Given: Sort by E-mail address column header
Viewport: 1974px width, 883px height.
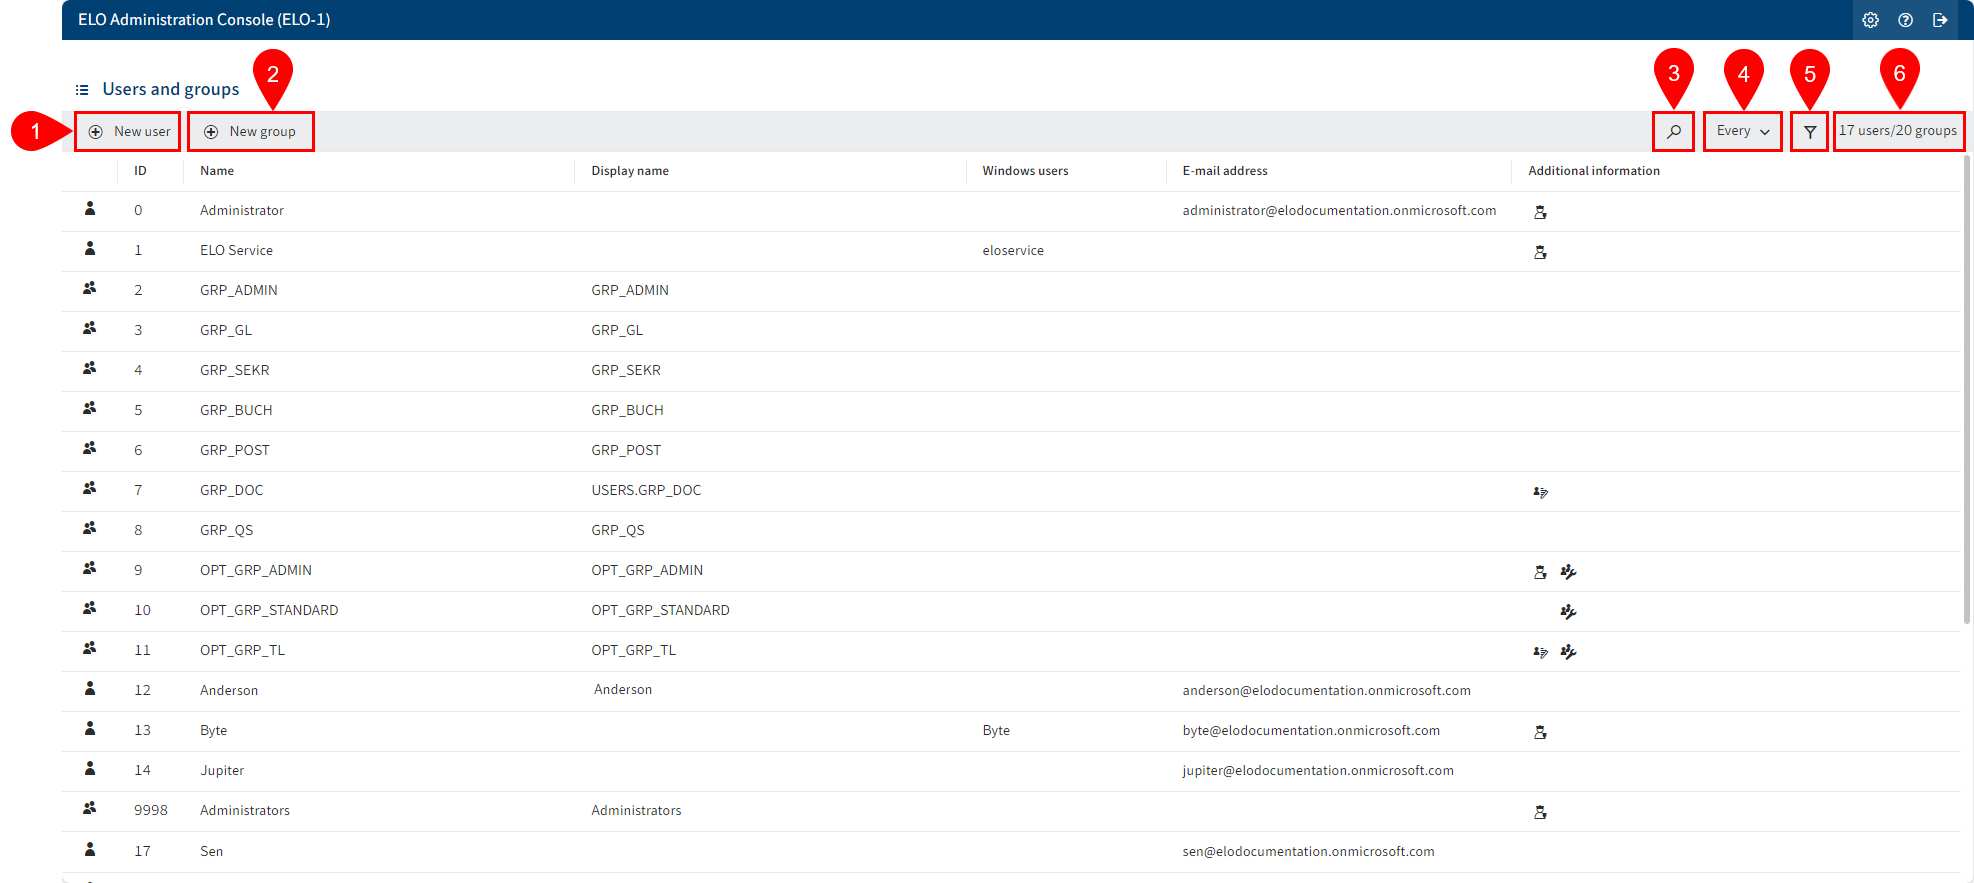Looking at the screenshot, I should tap(1225, 171).
